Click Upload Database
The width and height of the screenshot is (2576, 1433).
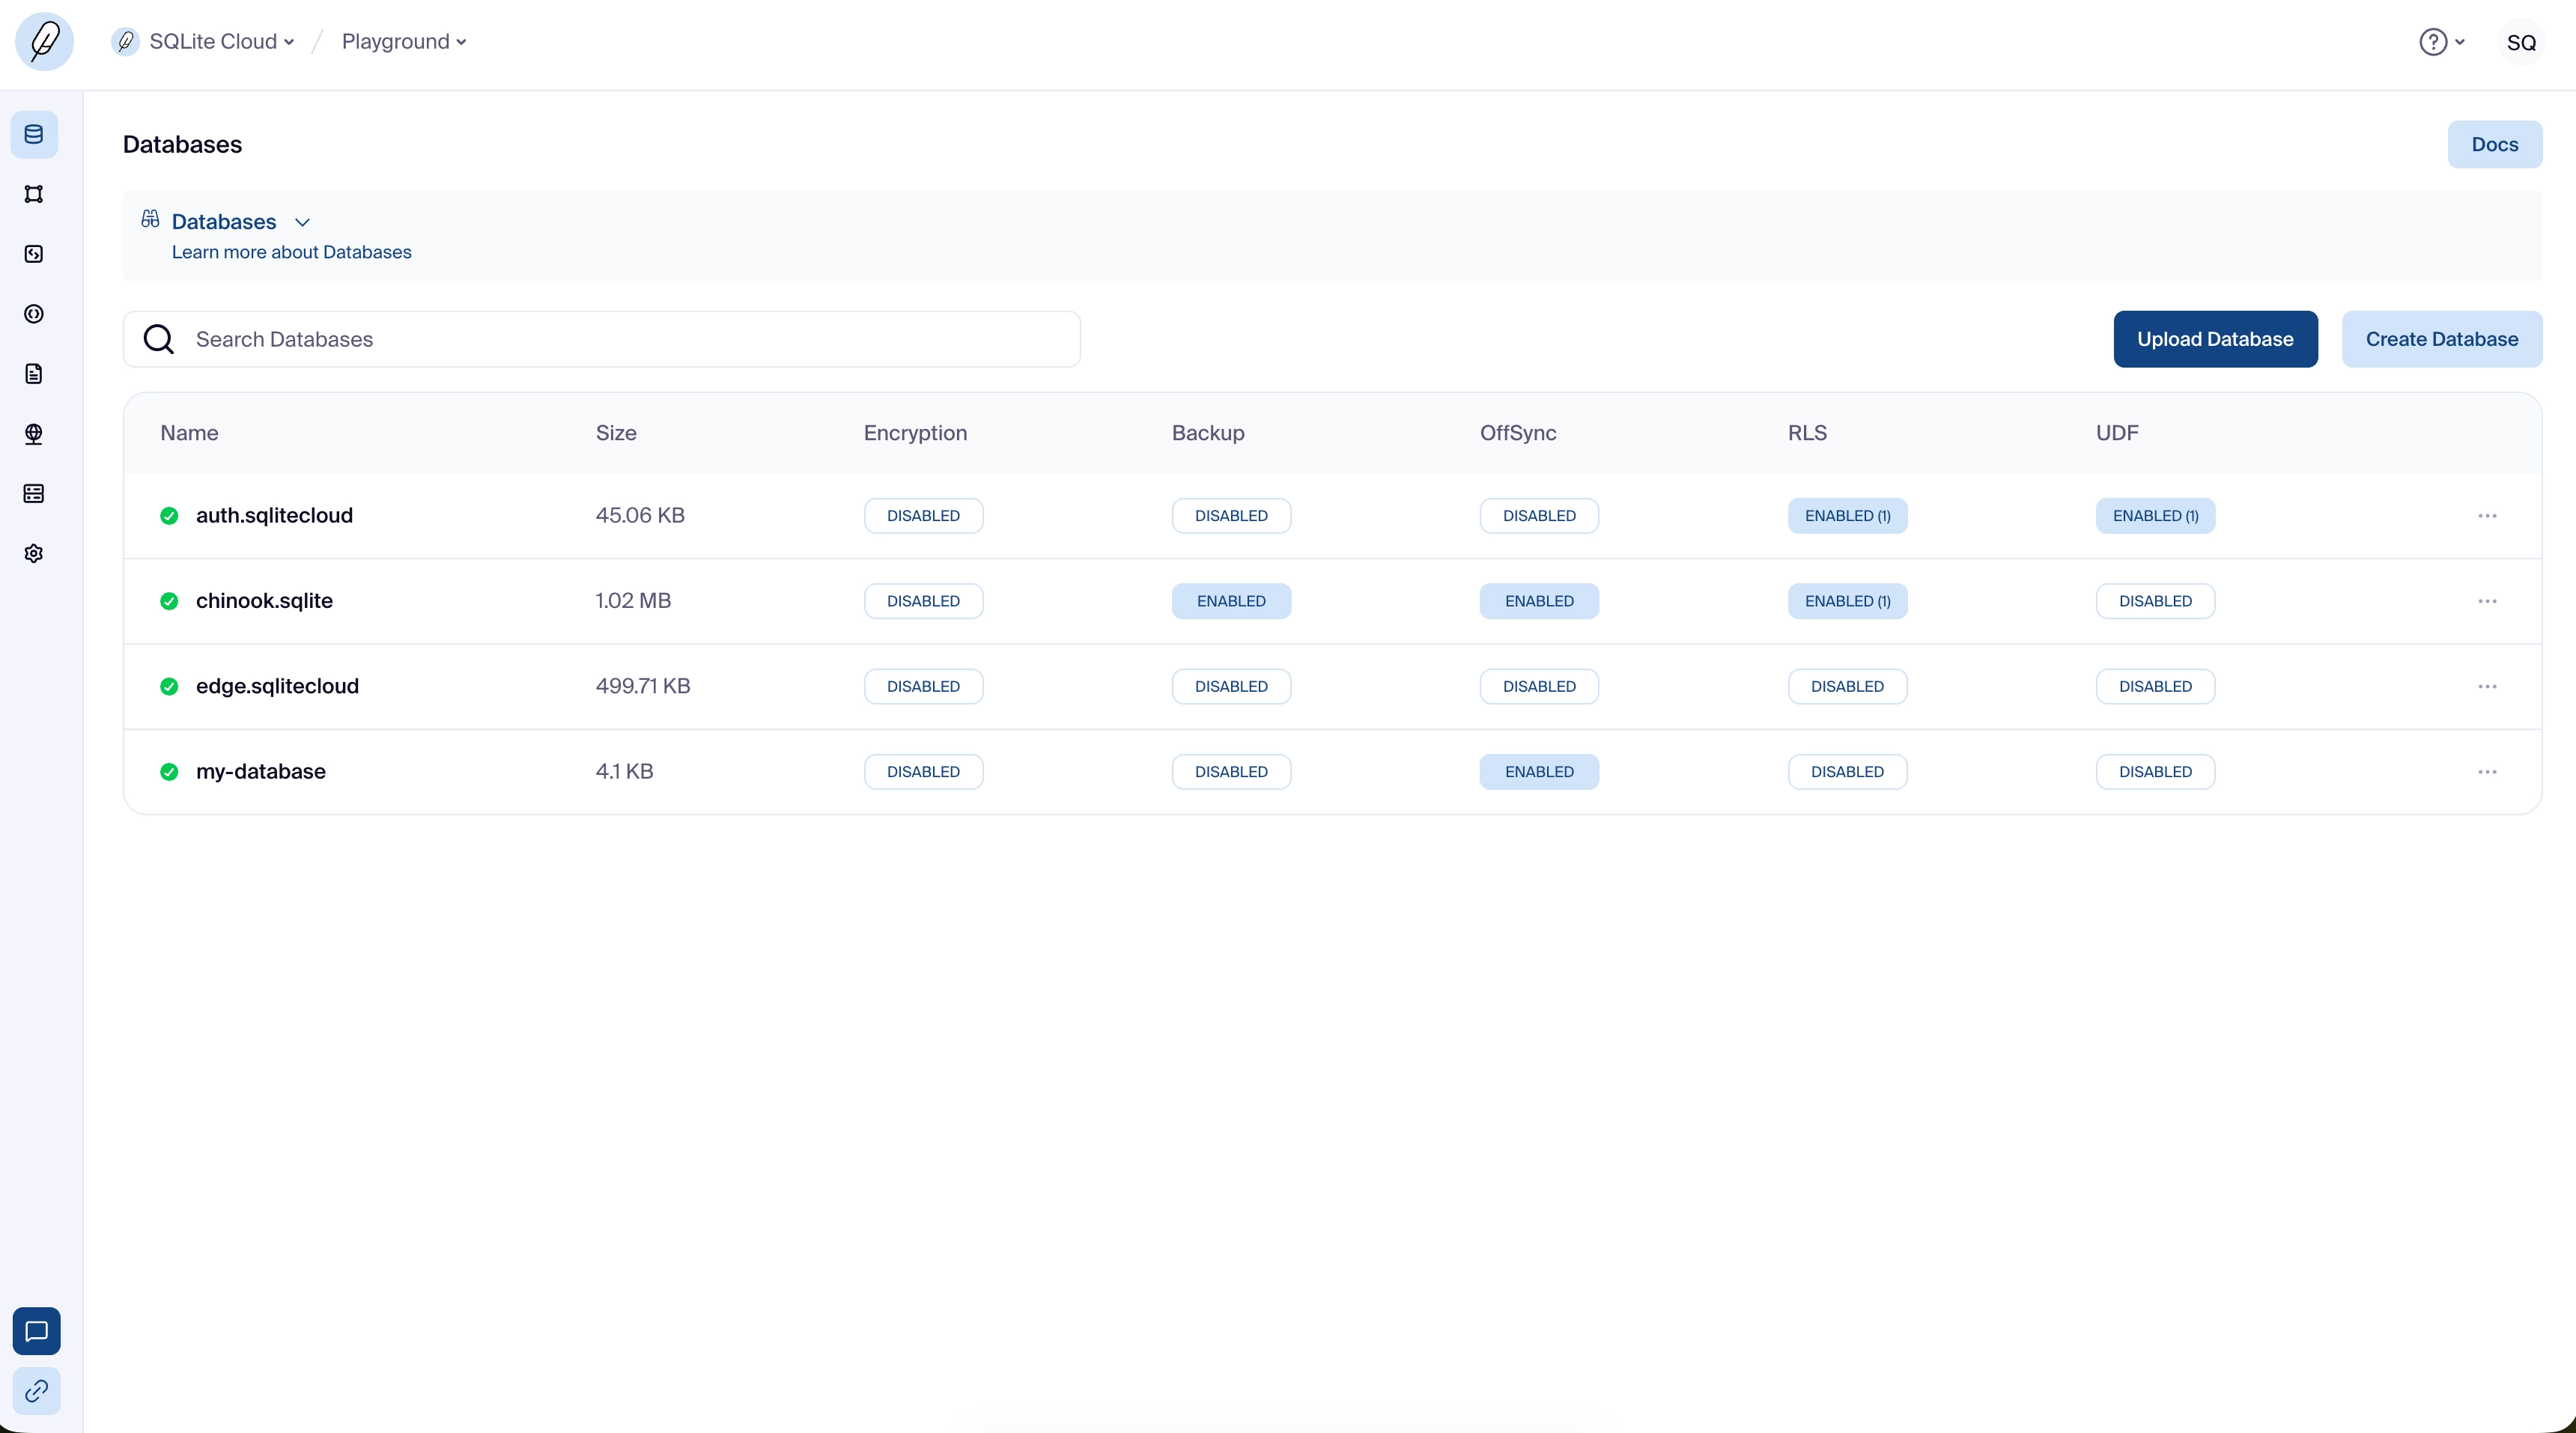click(2215, 339)
